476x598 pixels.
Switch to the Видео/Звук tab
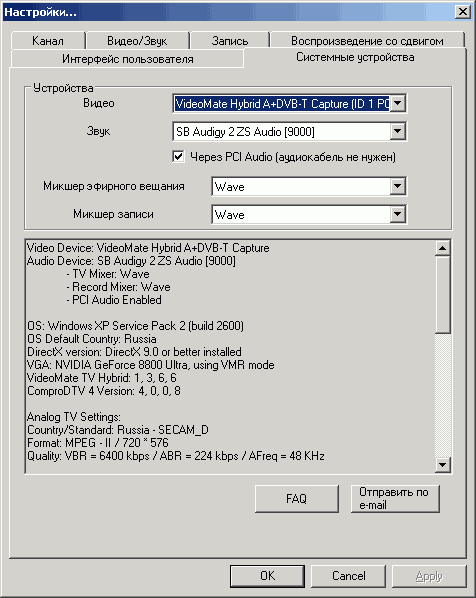click(137, 40)
